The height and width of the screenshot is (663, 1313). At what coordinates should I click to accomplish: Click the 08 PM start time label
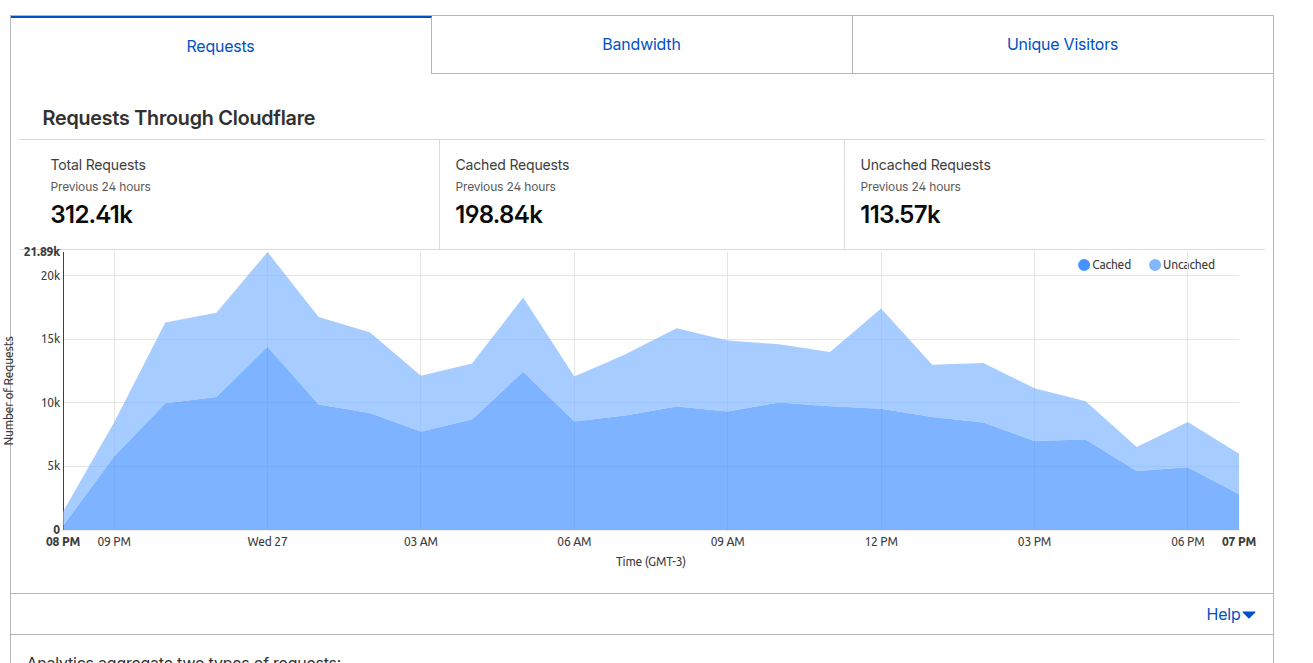pyautogui.click(x=63, y=542)
